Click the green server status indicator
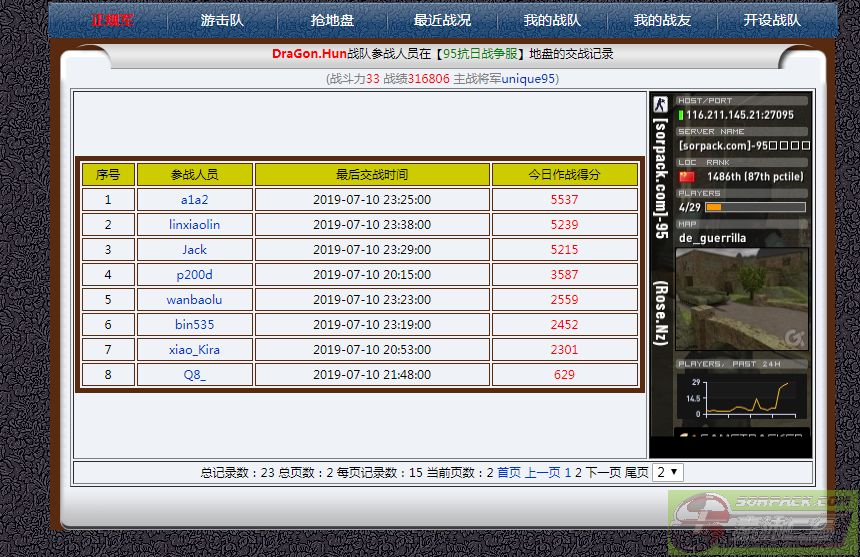 pyautogui.click(x=681, y=115)
